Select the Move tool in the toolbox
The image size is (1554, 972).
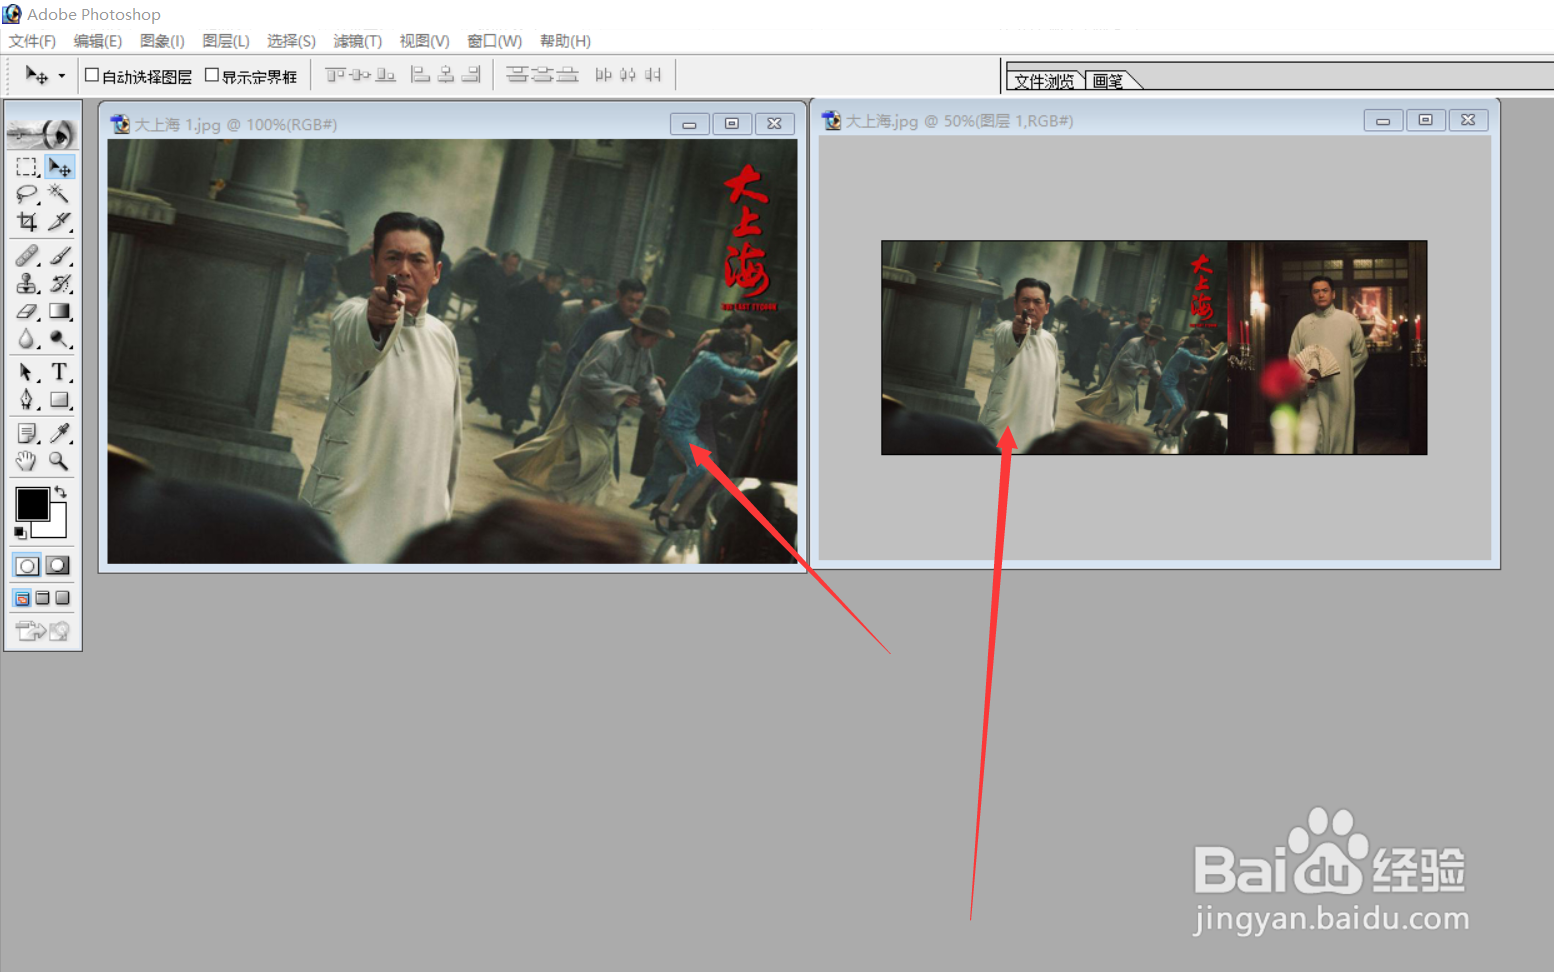pos(59,166)
